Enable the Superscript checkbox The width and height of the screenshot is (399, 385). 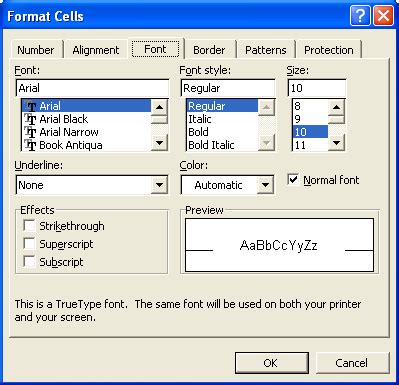coord(29,244)
